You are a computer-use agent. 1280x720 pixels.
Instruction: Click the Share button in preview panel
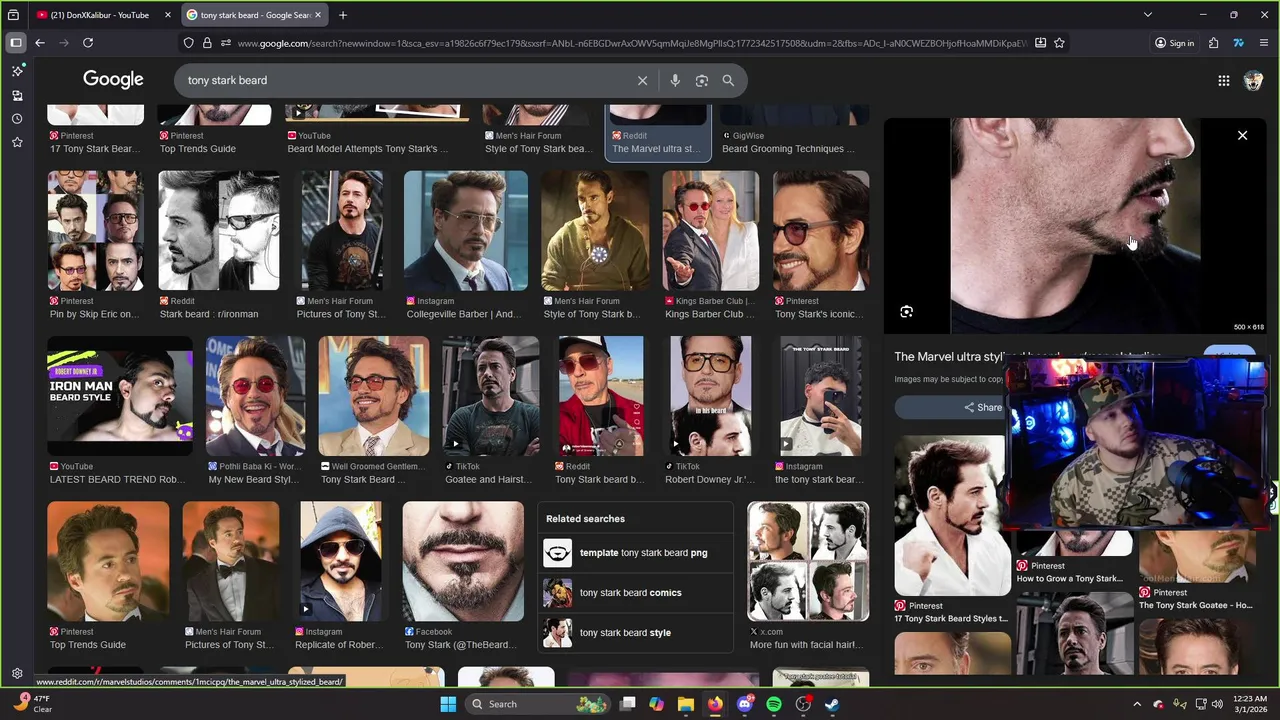pyautogui.click(x=982, y=407)
